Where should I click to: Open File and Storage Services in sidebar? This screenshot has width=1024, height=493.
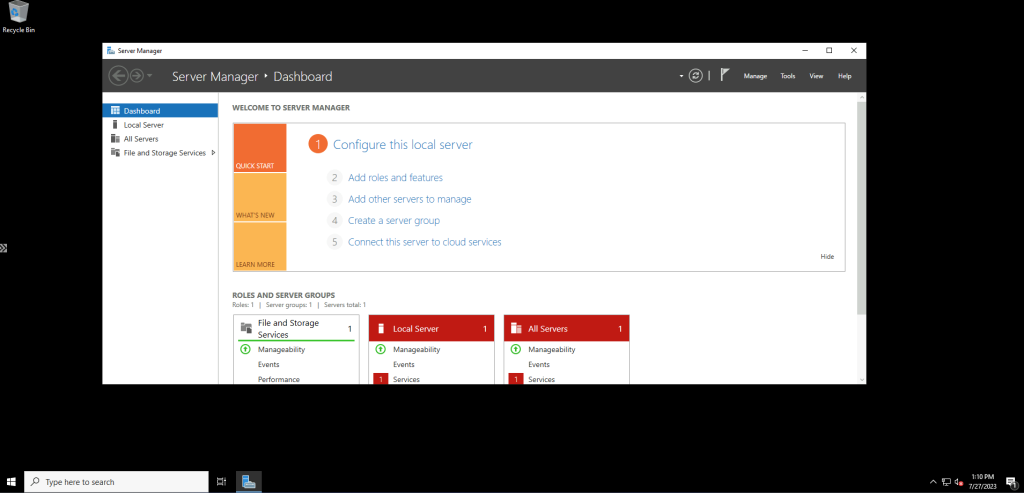click(x=160, y=153)
